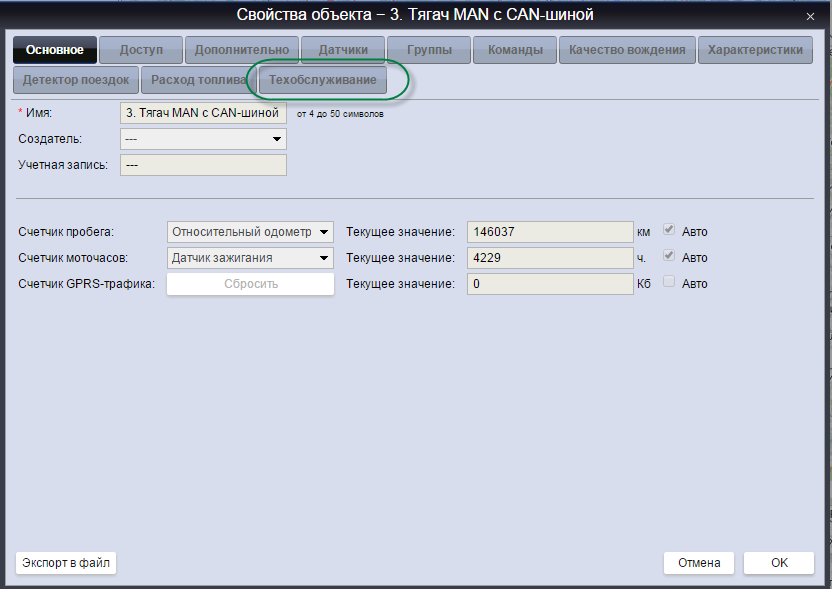832x589 pixels.
Task: Enable Auto for mileage counter
Action: [670, 231]
